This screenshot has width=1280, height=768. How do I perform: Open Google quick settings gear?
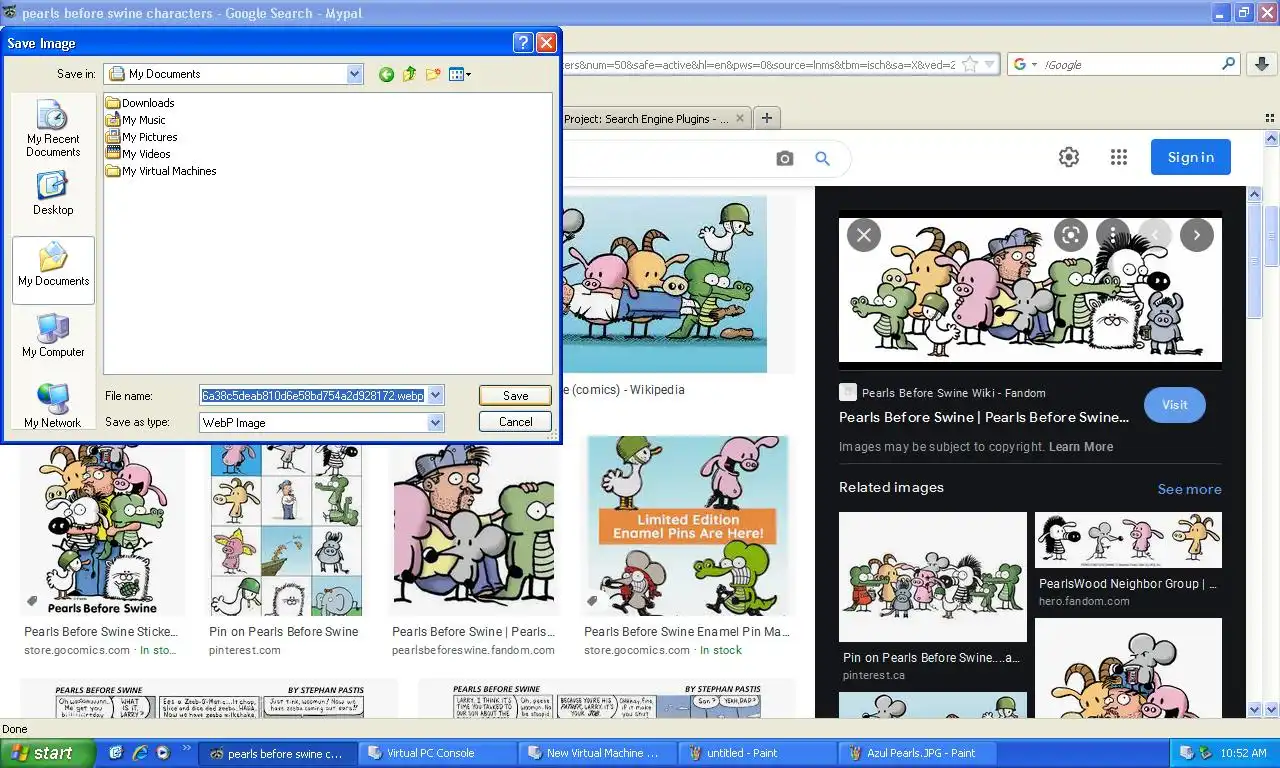[1069, 157]
